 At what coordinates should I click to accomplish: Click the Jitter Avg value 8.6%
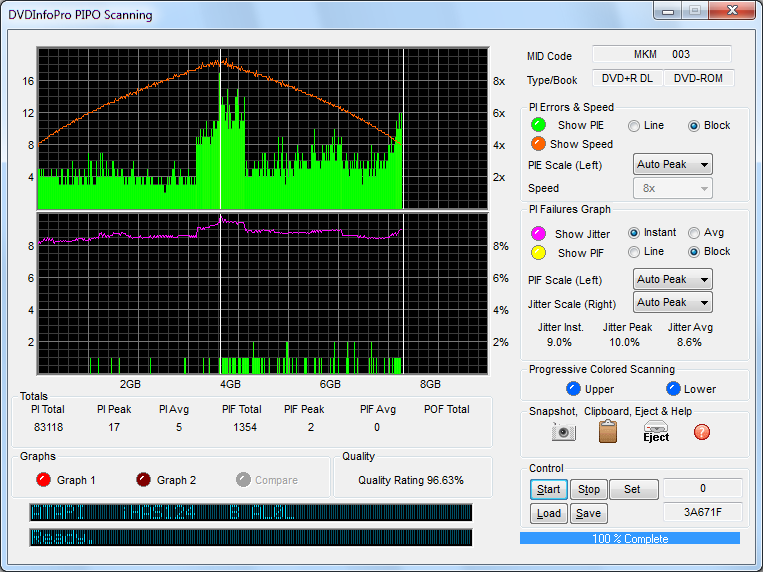(x=689, y=342)
